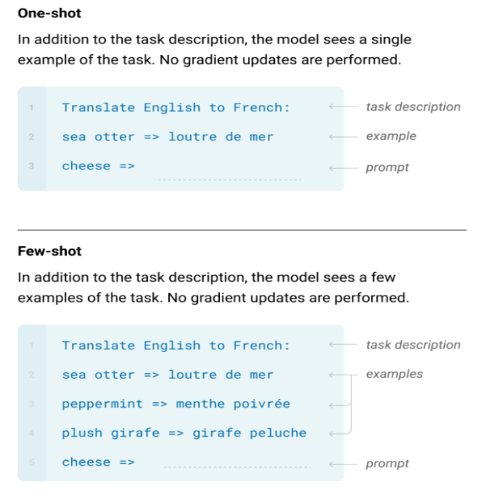This screenshot has width=494, height=498.
Task: Click the Few-shot heading
Action: [49, 251]
